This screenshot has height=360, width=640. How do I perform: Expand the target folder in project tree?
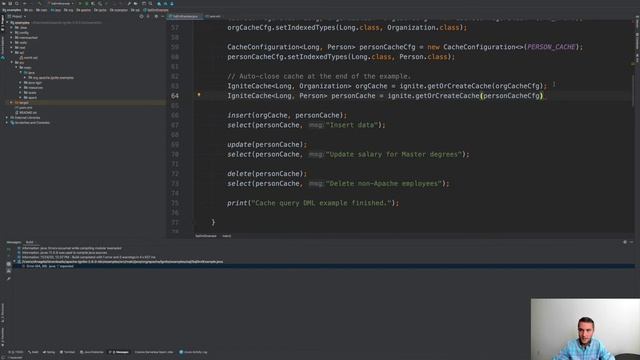coord(11,102)
